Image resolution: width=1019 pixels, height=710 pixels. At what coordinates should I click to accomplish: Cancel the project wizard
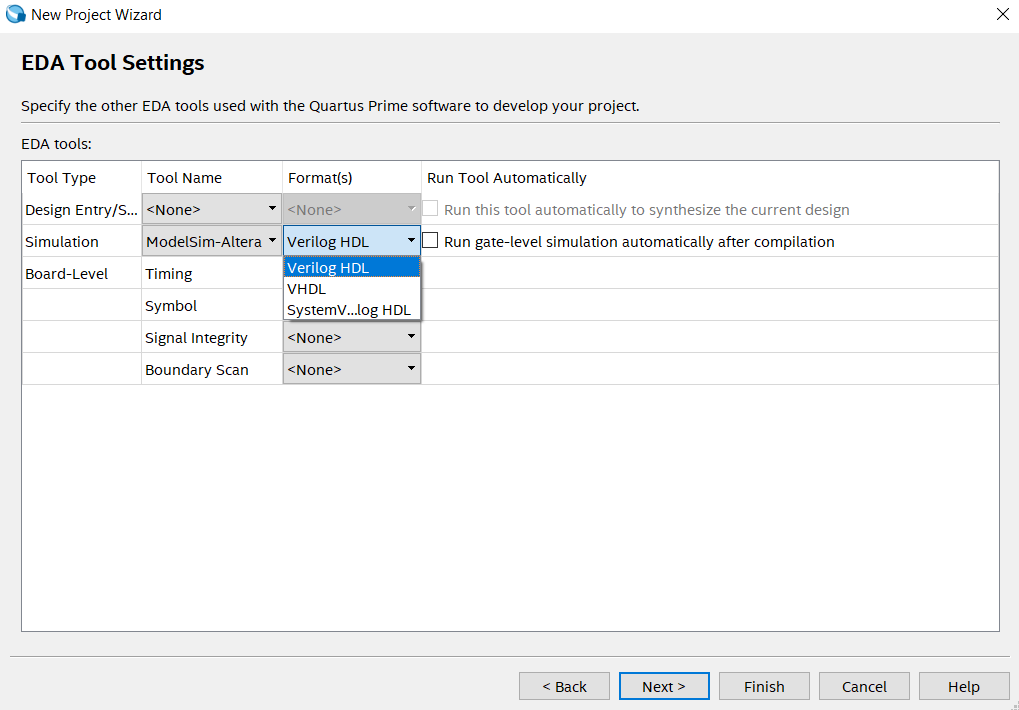864,687
